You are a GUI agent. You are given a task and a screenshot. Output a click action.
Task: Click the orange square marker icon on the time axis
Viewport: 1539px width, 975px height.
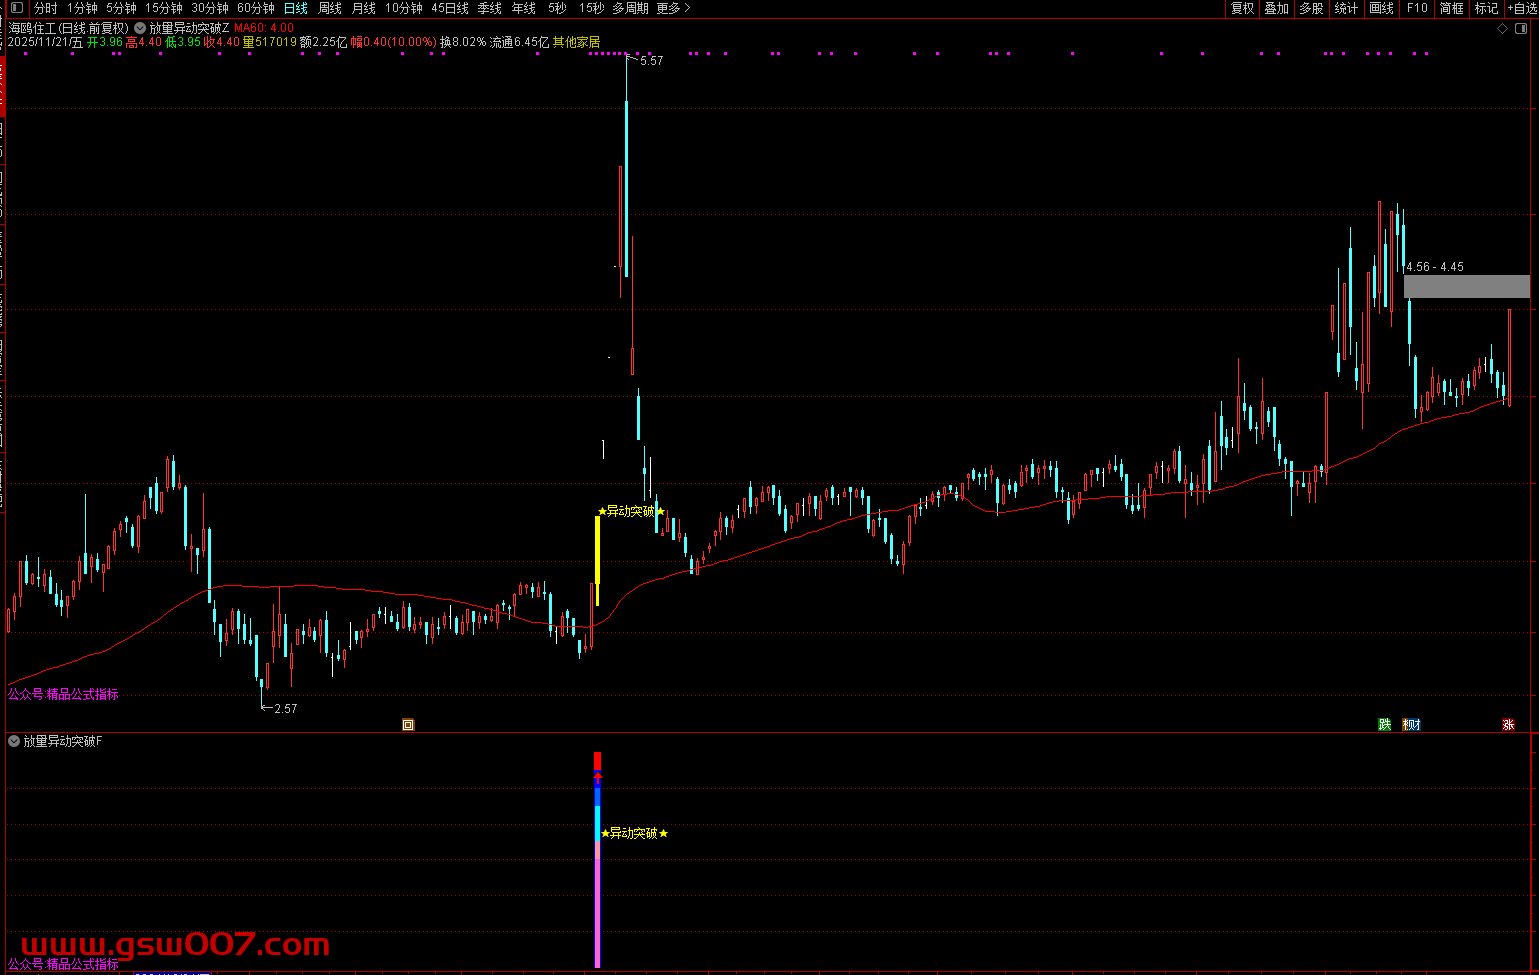(x=408, y=725)
